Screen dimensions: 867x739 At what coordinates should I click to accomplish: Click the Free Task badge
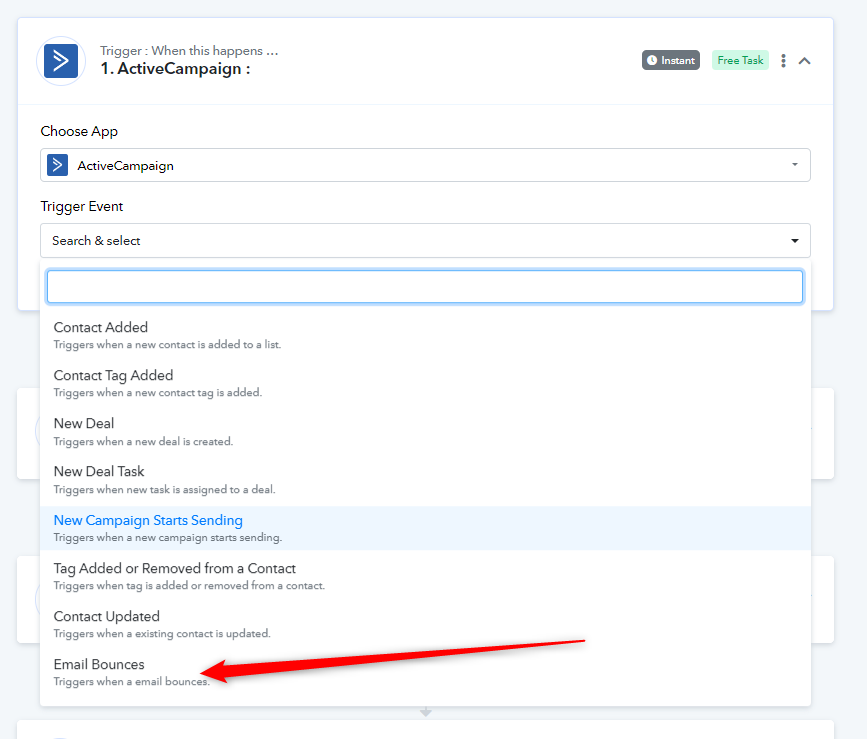tap(740, 60)
